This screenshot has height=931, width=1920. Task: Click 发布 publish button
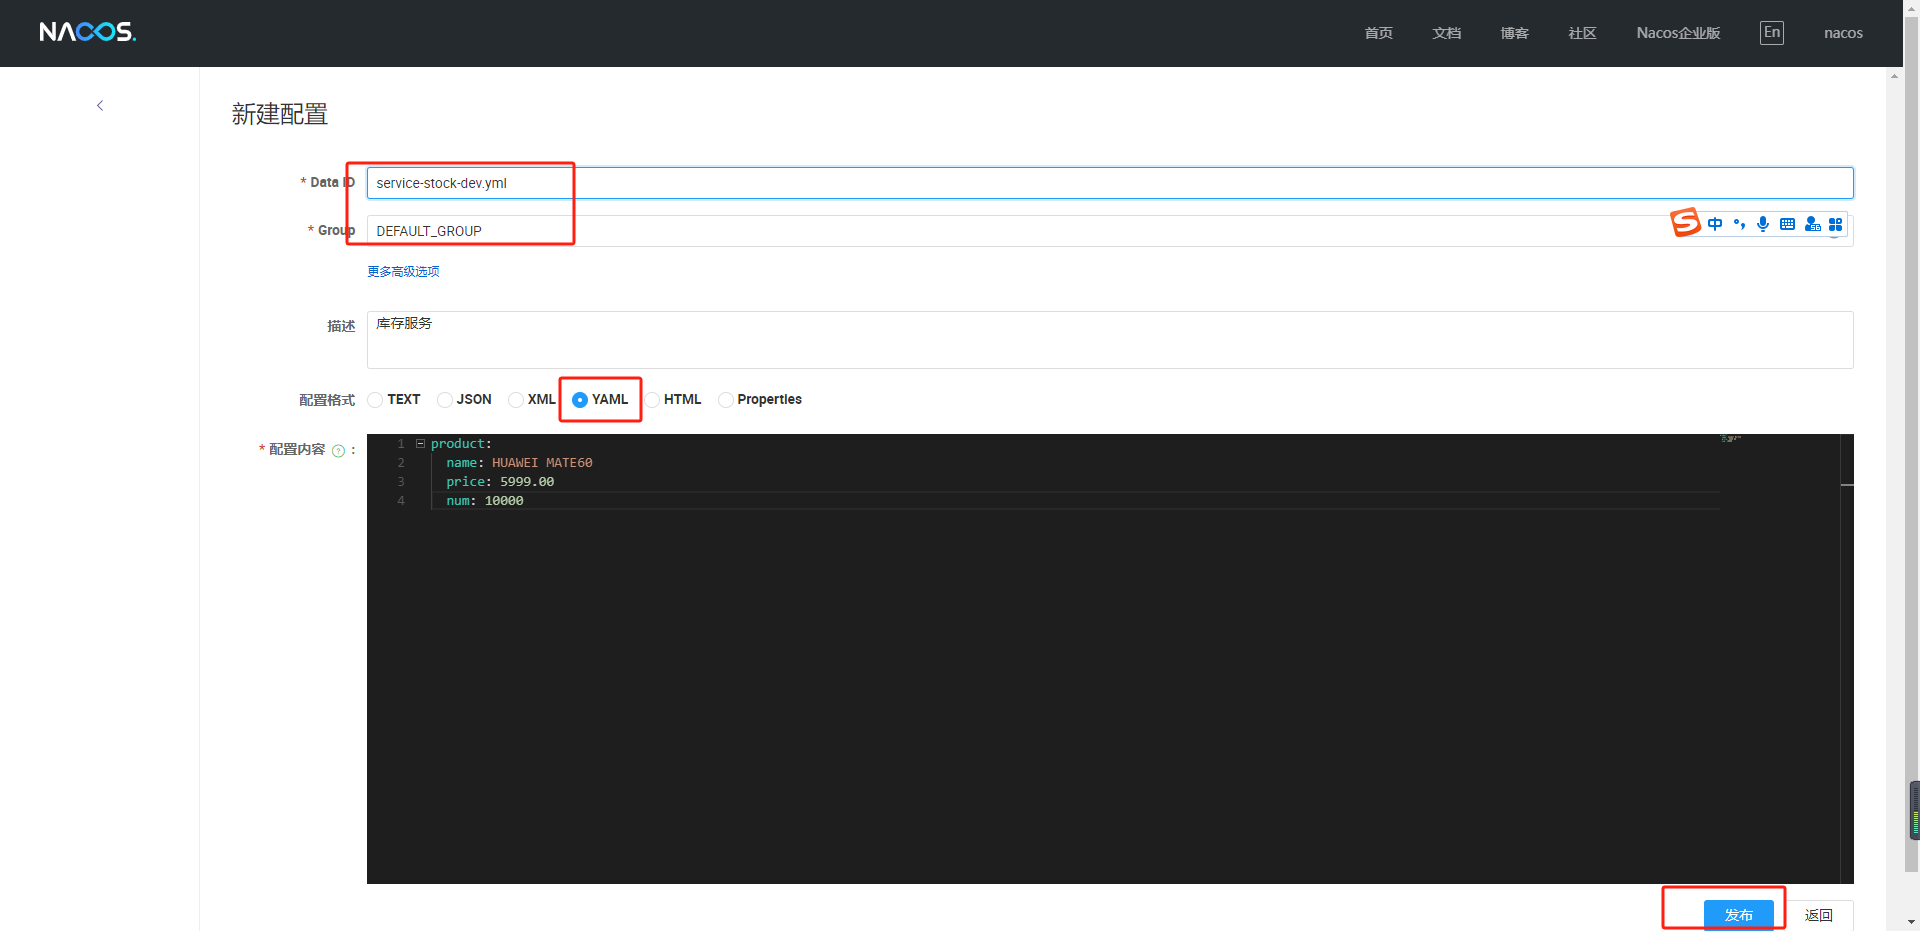[x=1739, y=915]
